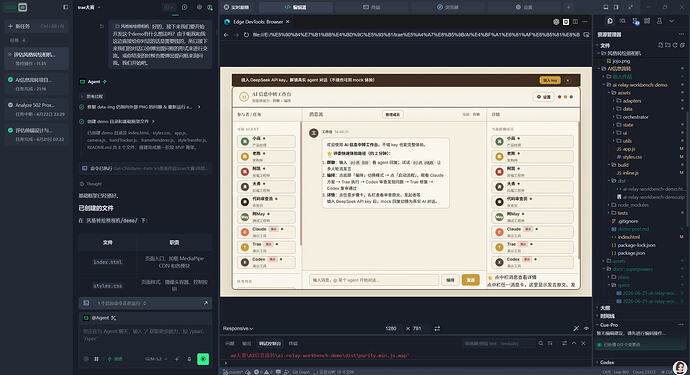
Task: Click the Agent chat input box
Action: [x=145, y=335]
